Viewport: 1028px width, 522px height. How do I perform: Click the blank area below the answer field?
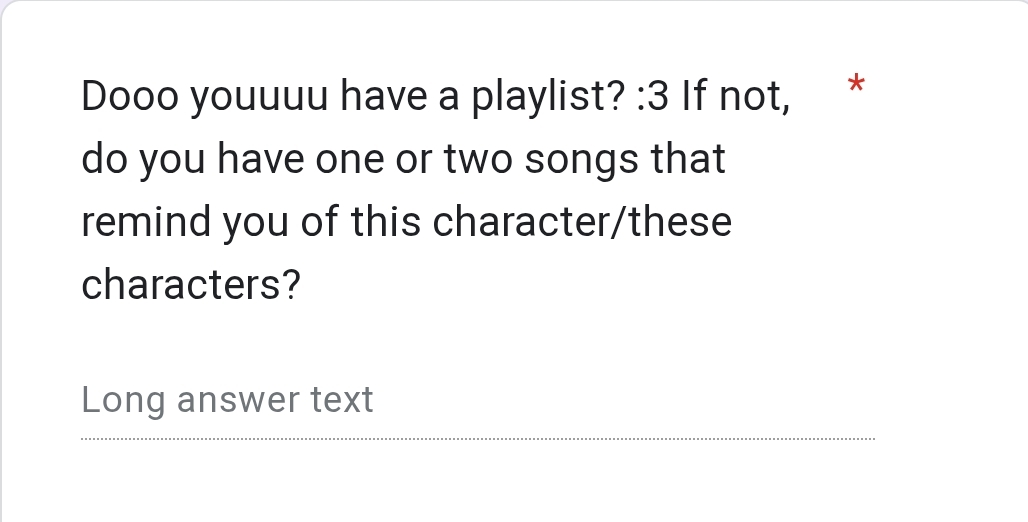tap(477, 485)
